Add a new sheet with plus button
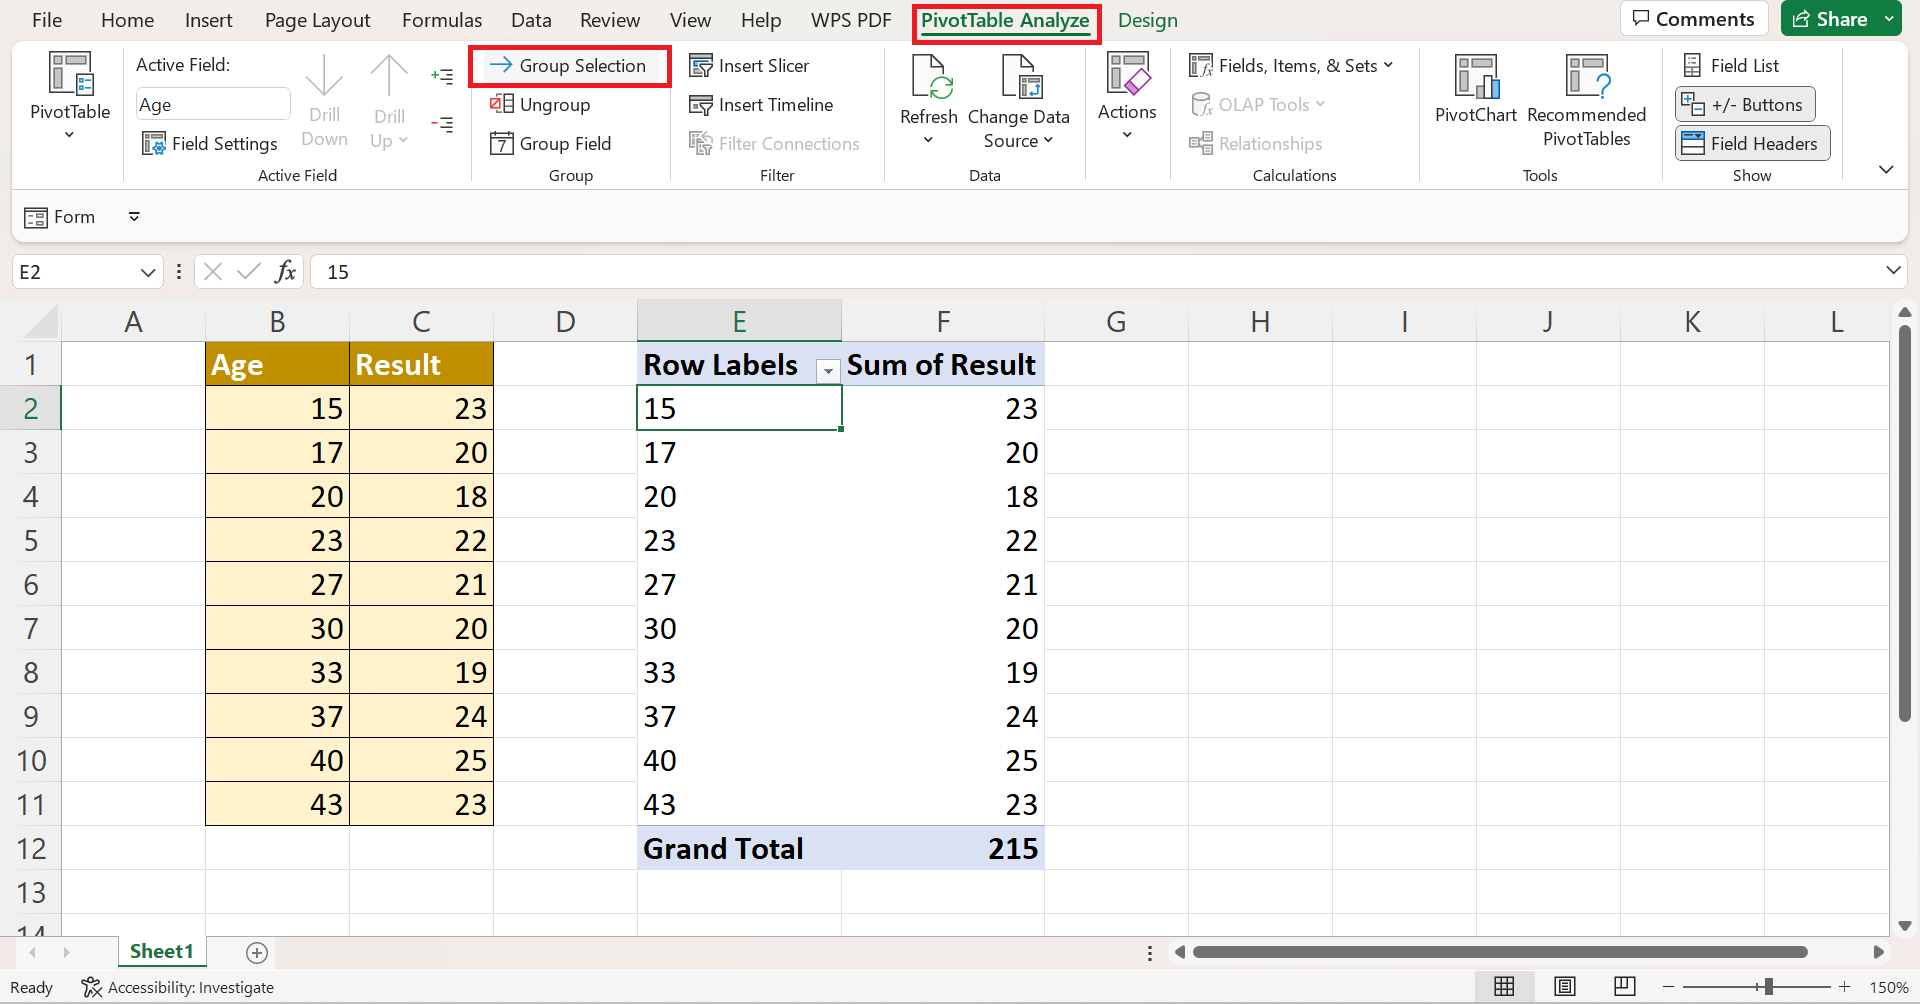 click(257, 953)
